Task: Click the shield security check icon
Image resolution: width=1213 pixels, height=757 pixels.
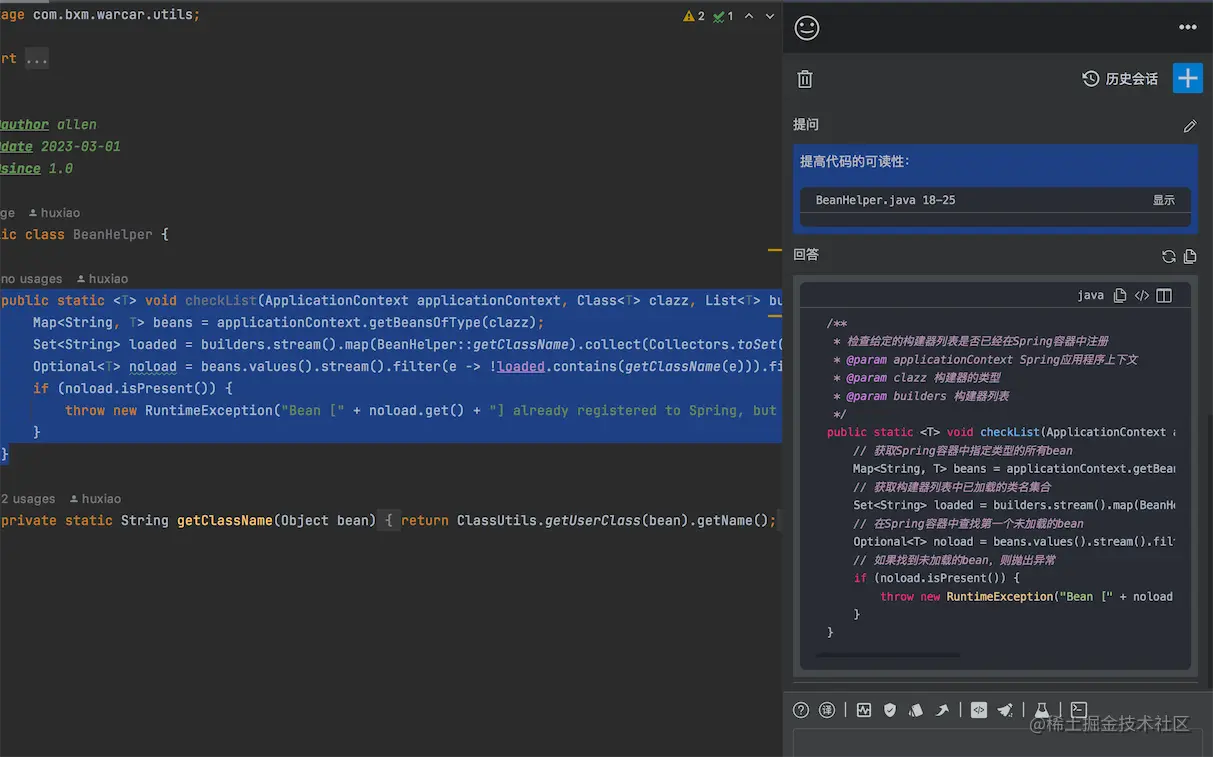Action: 890,710
